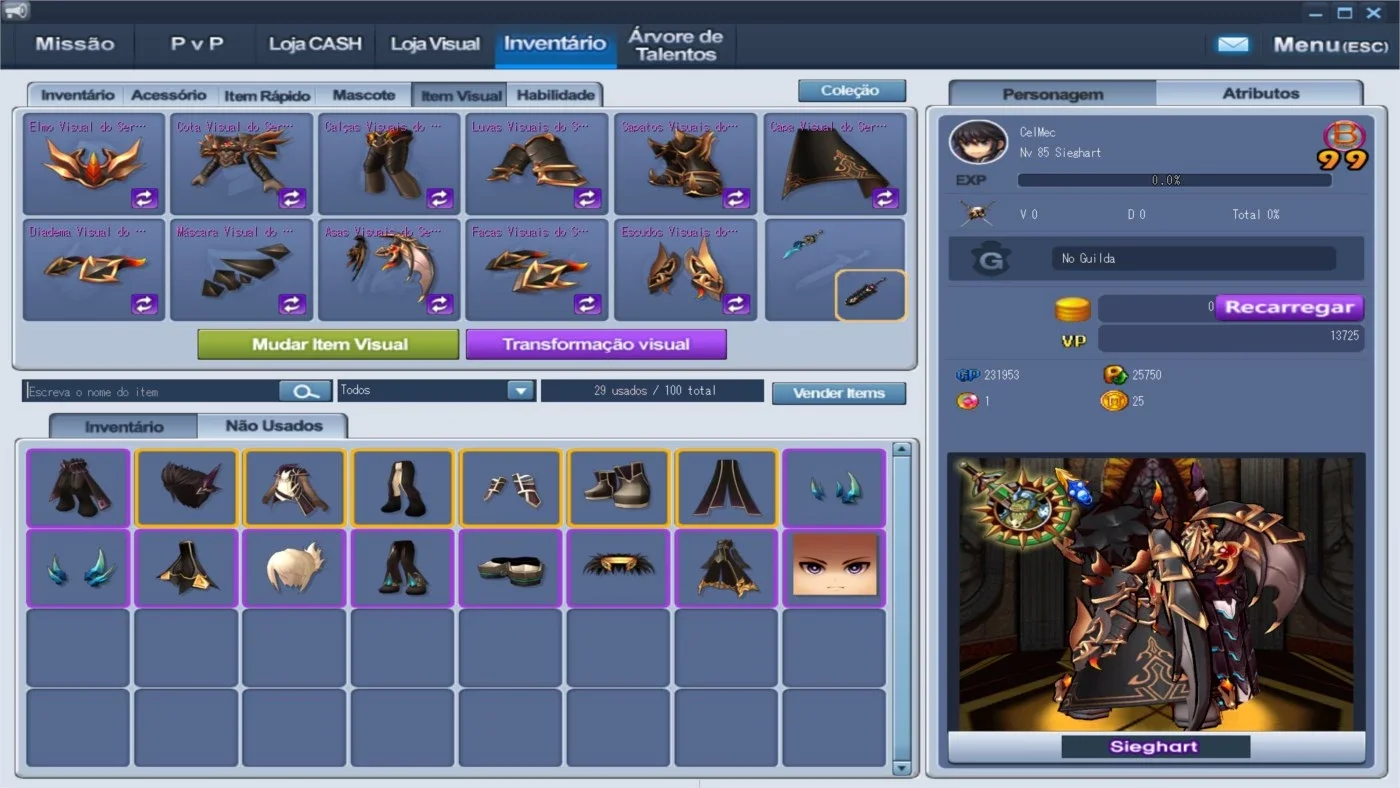Click swap icon on Máscara Visual slot

pyautogui.click(x=293, y=304)
